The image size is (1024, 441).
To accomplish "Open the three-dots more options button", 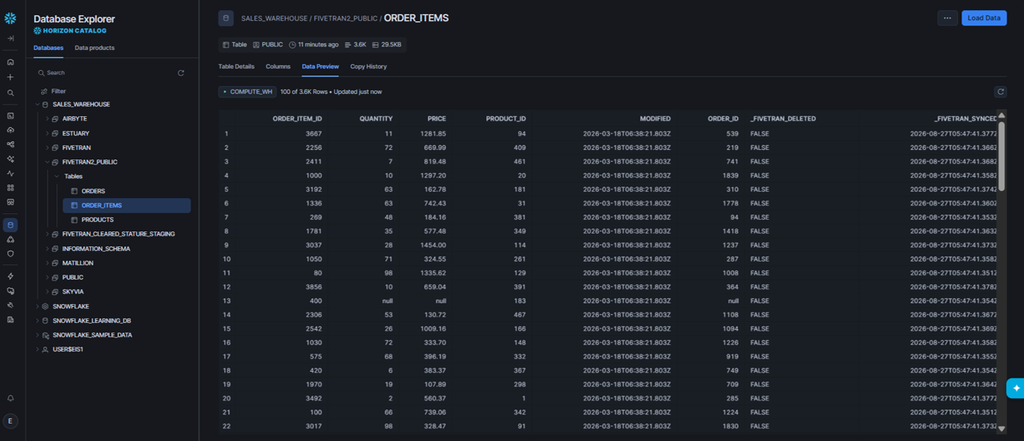I will click(x=948, y=18).
